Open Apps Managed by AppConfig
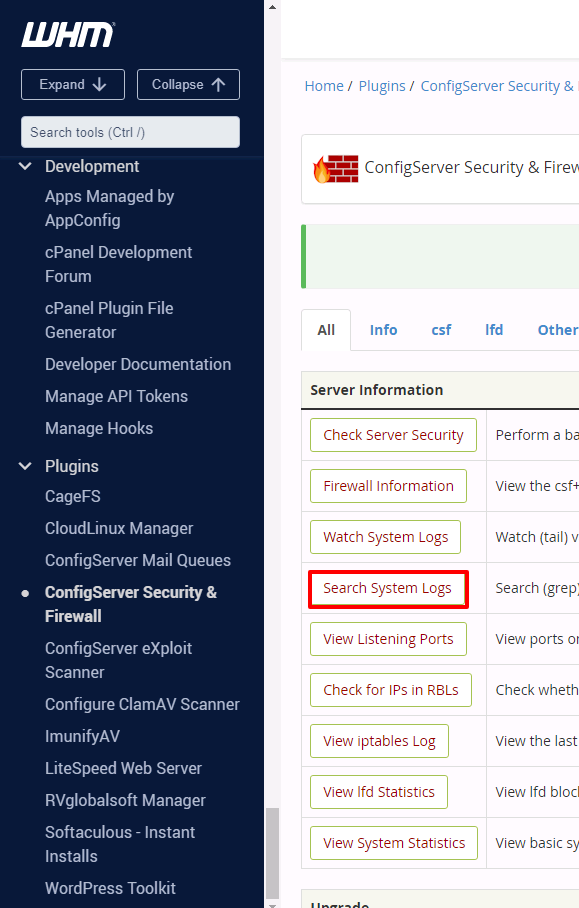 [109, 208]
